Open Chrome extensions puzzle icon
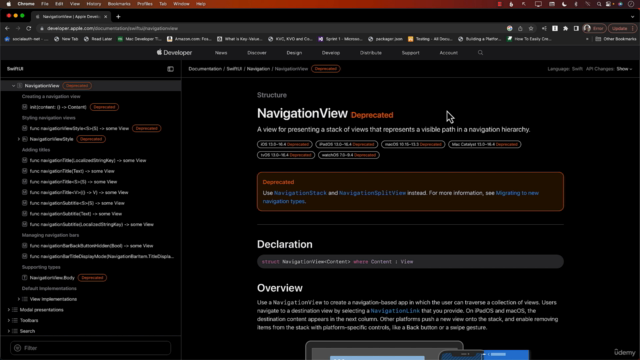The height and width of the screenshot is (360, 640). click(565, 28)
